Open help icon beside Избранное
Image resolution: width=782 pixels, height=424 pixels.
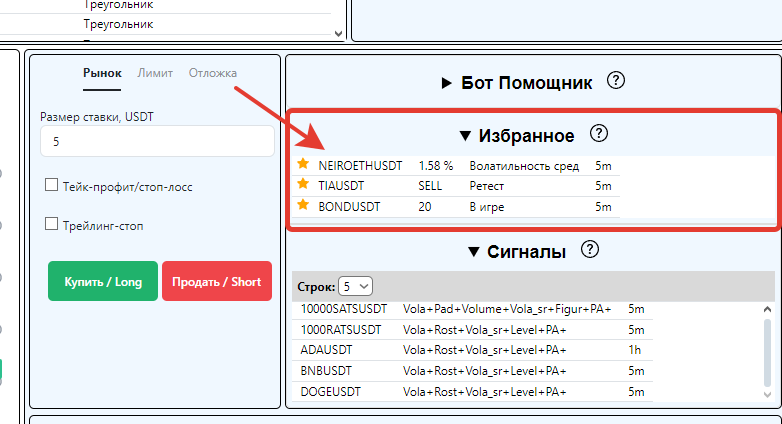click(x=599, y=134)
